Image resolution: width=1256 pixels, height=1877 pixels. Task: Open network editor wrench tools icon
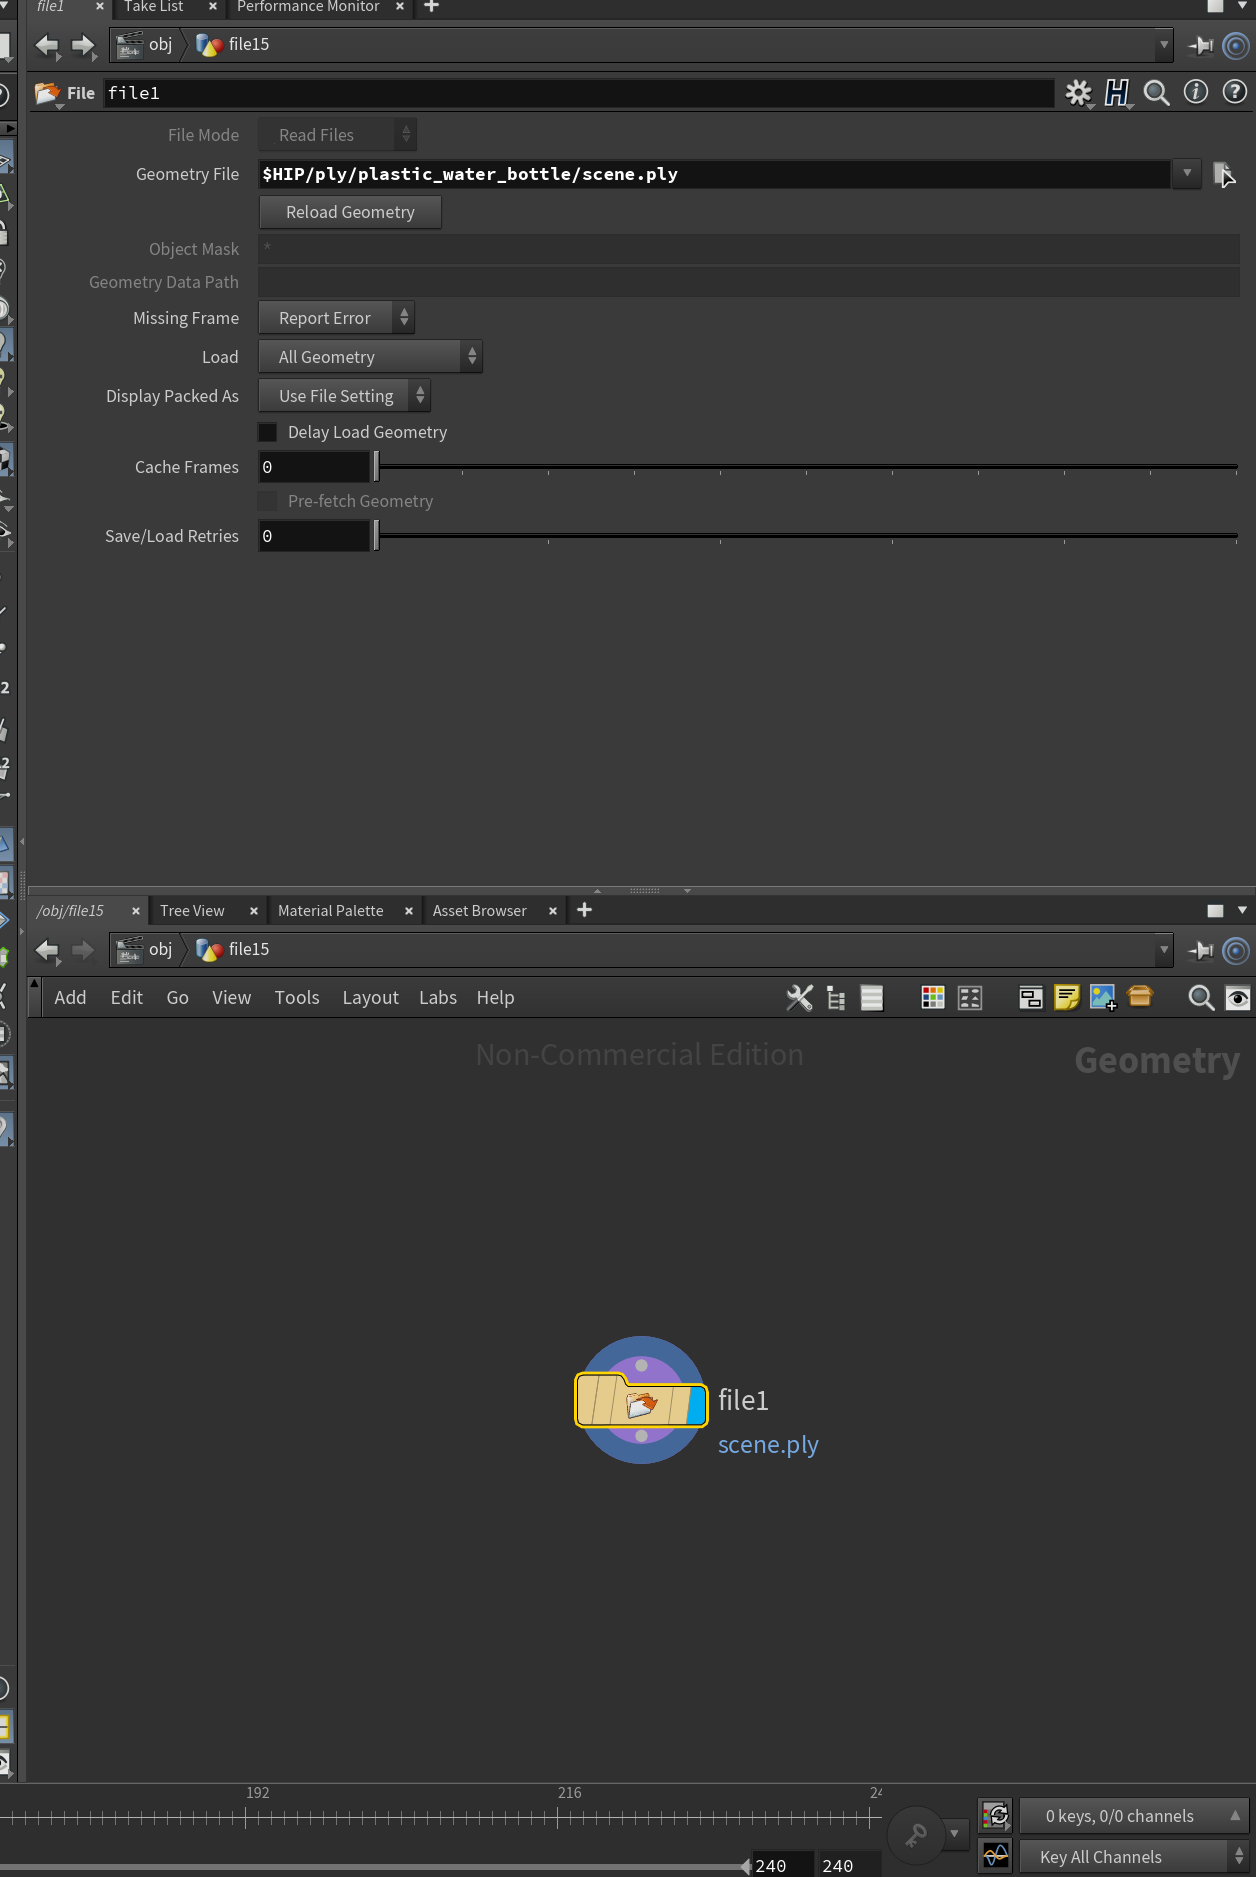click(800, 998)
